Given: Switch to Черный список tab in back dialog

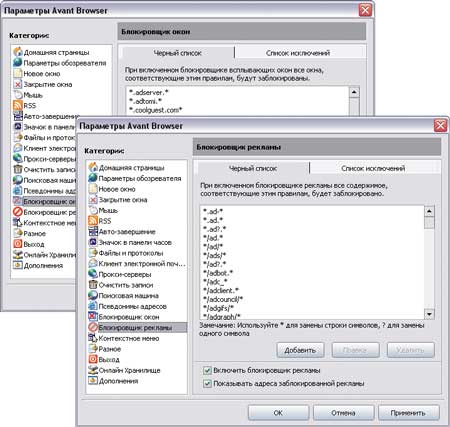Looking at the screenshot, I should [178, 53].
